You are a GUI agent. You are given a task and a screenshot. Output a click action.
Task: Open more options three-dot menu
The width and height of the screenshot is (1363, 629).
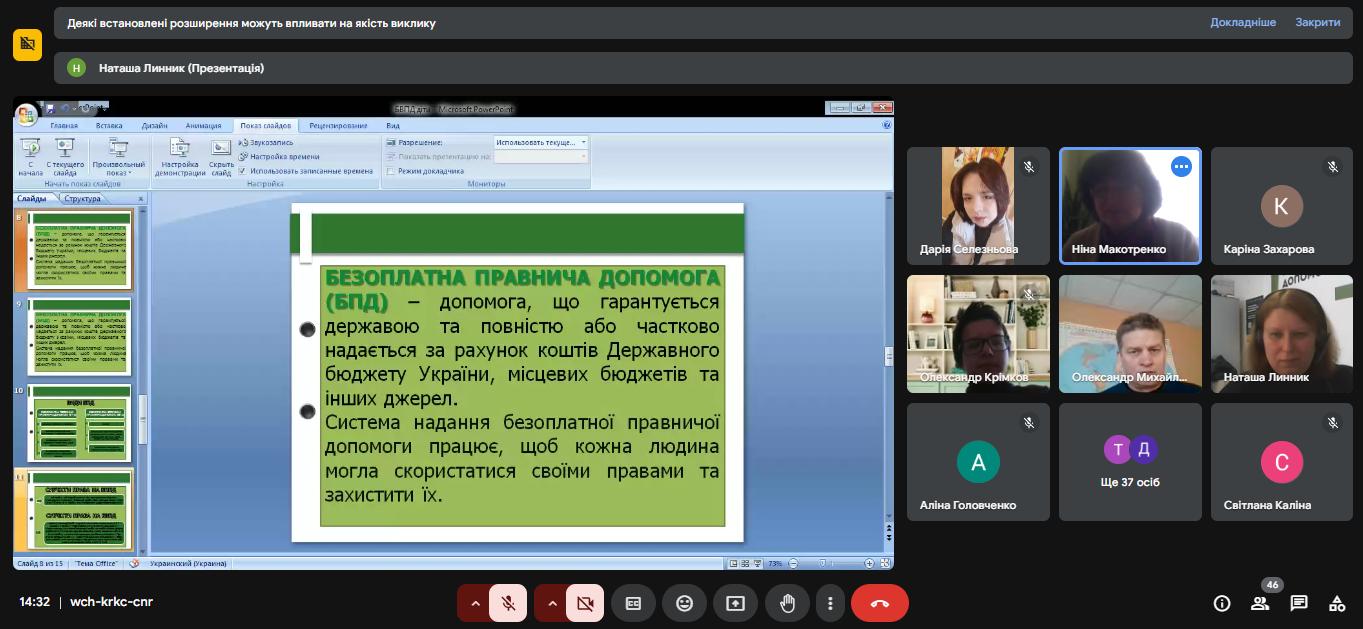[830, 603]
